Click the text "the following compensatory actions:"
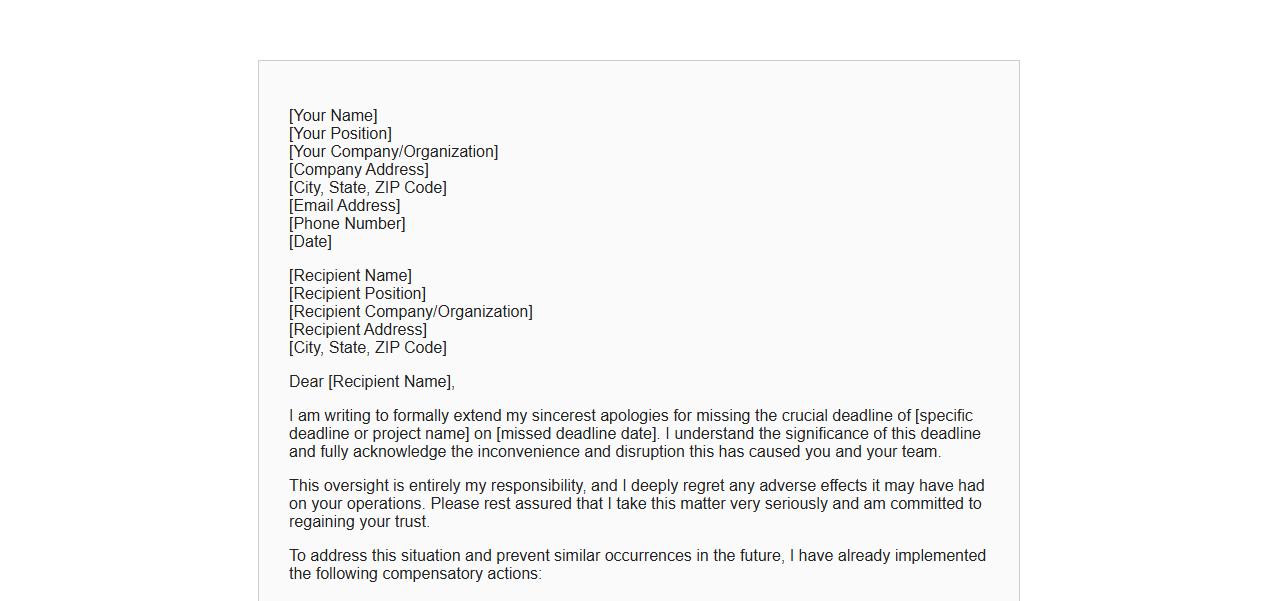1278x601 pixels. point(415,574)
